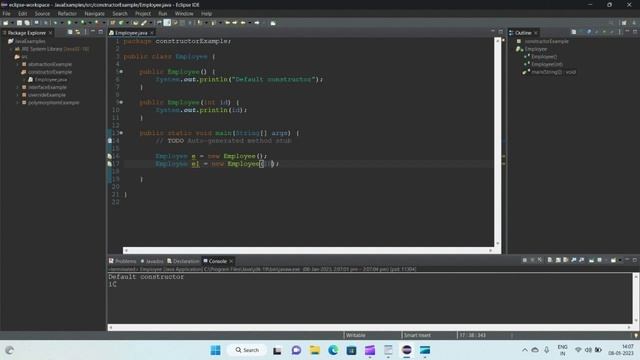Screen dimensions: 640x360
Task: Fold the Employee() constructor at line 5
Action: pos(121,72)
